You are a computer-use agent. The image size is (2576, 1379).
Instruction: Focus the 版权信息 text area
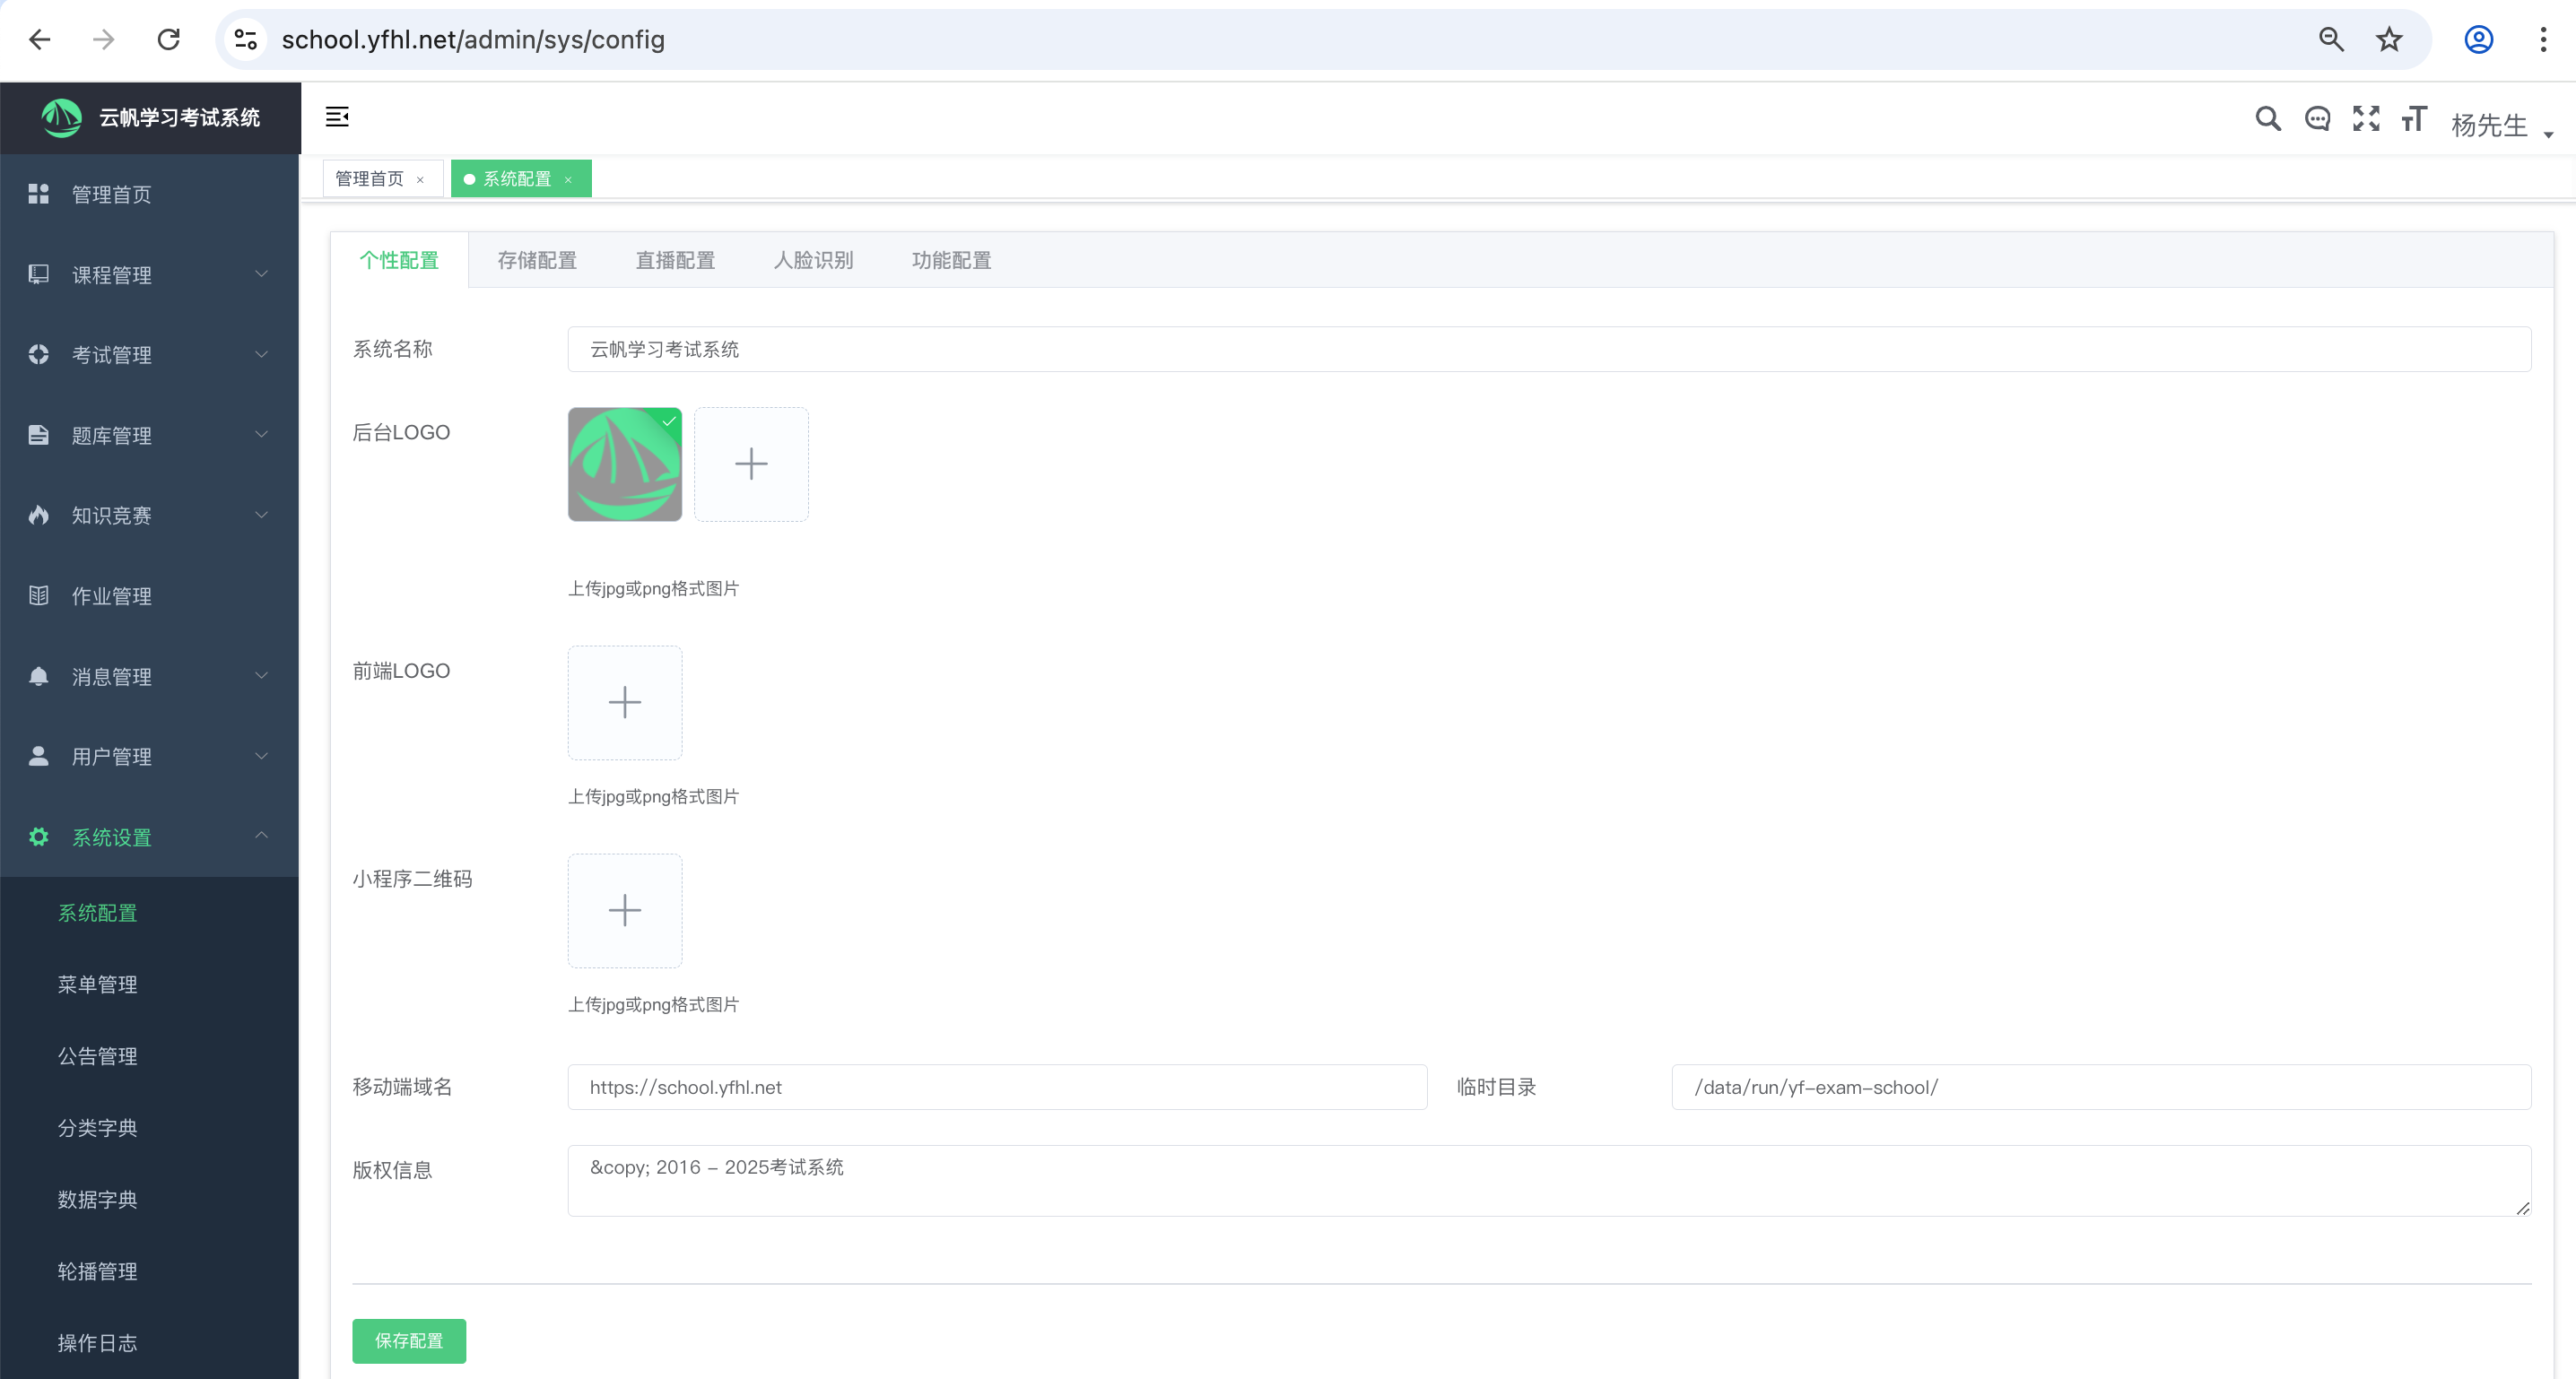[x=1549, y=1181]
